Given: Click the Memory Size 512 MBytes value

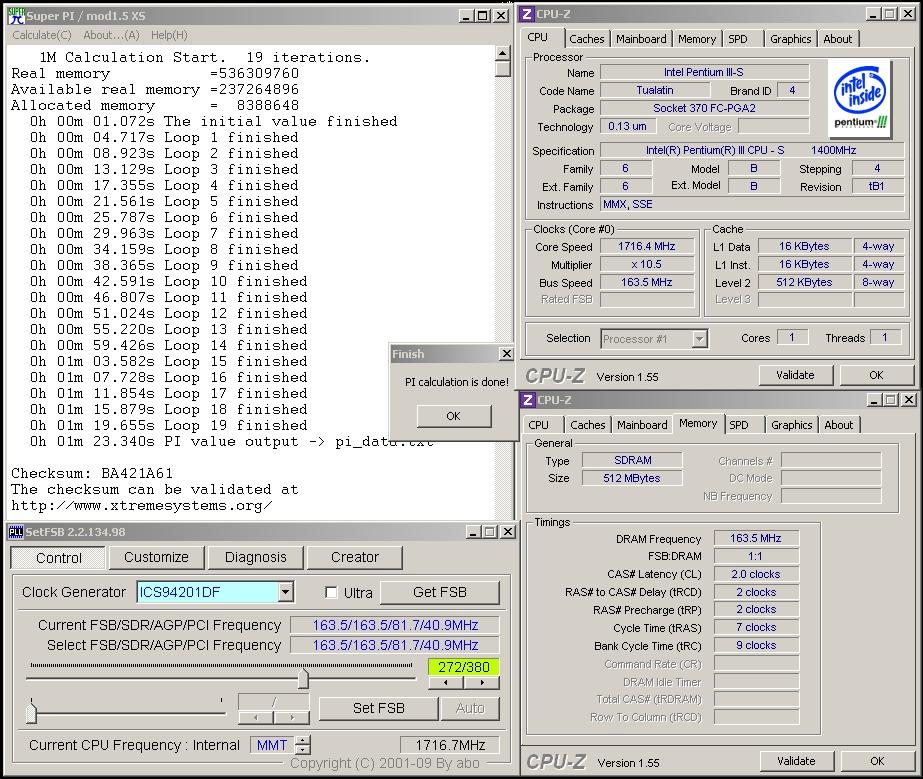Looking at the screenshot, I should [632, 478].
